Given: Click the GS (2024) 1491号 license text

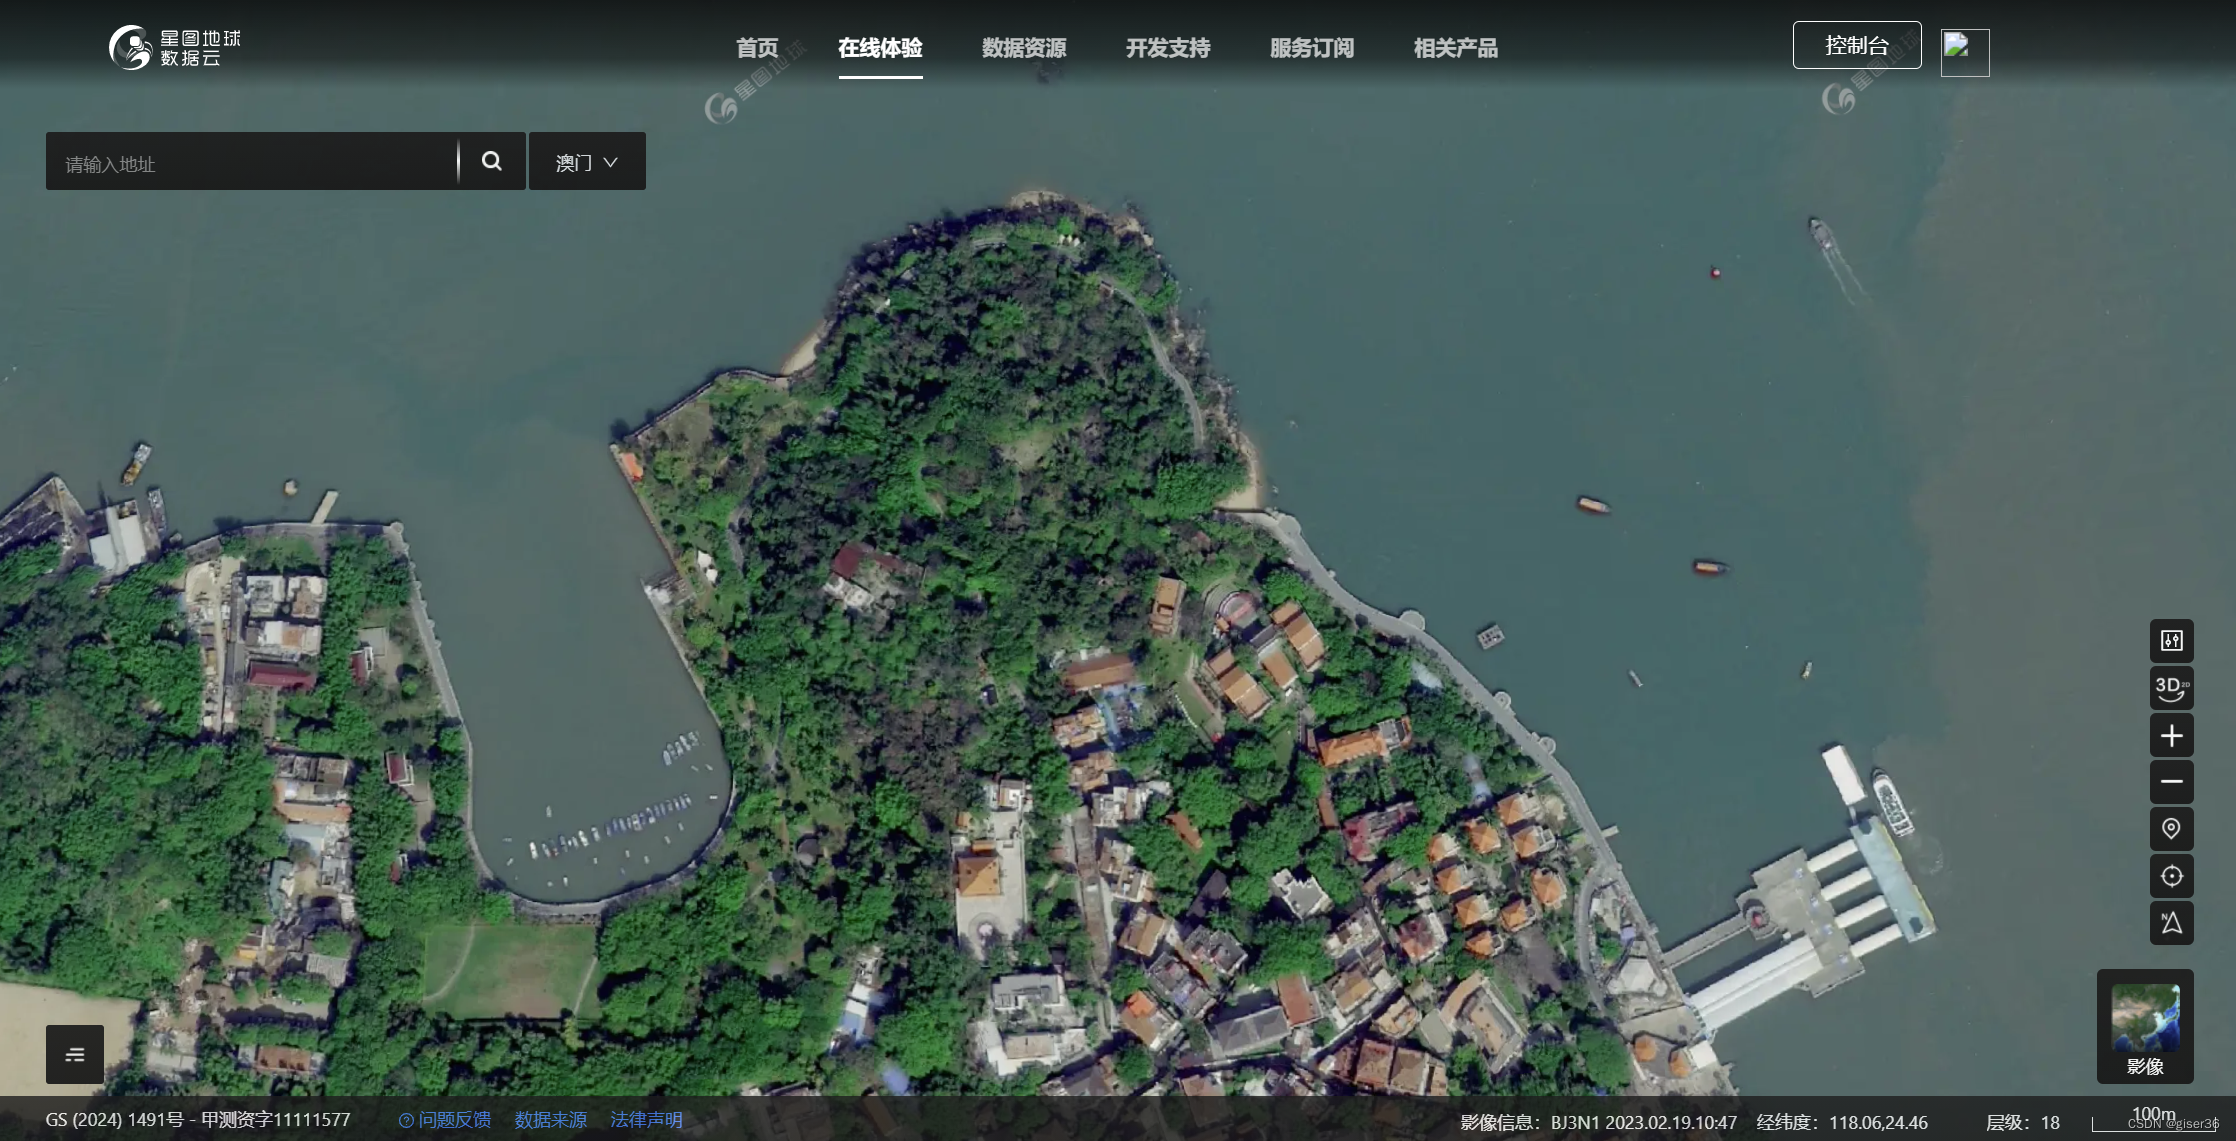Looking at the screenshot, I should [x=198, y=1120].
